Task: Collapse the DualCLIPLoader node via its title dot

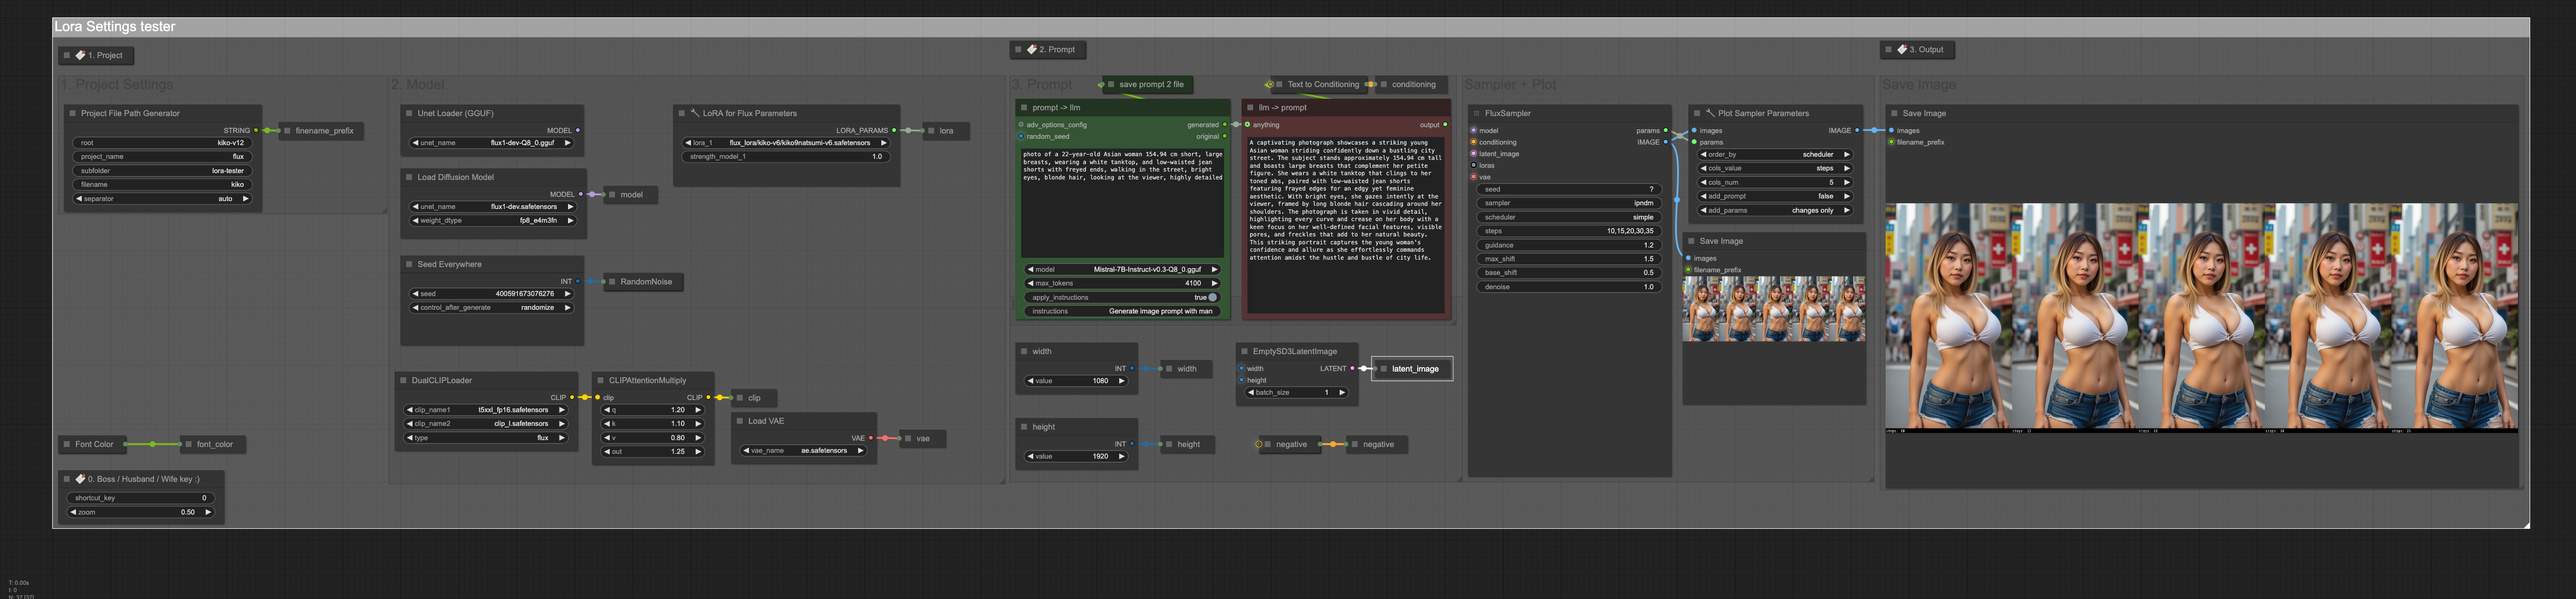Action: [x=403, y=380]
